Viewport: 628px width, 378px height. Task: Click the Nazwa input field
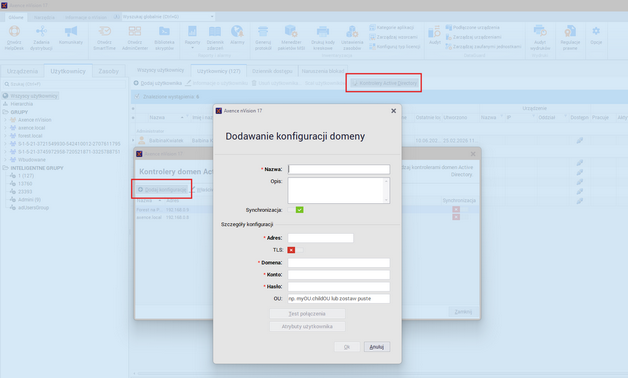(x=338, y=169)
